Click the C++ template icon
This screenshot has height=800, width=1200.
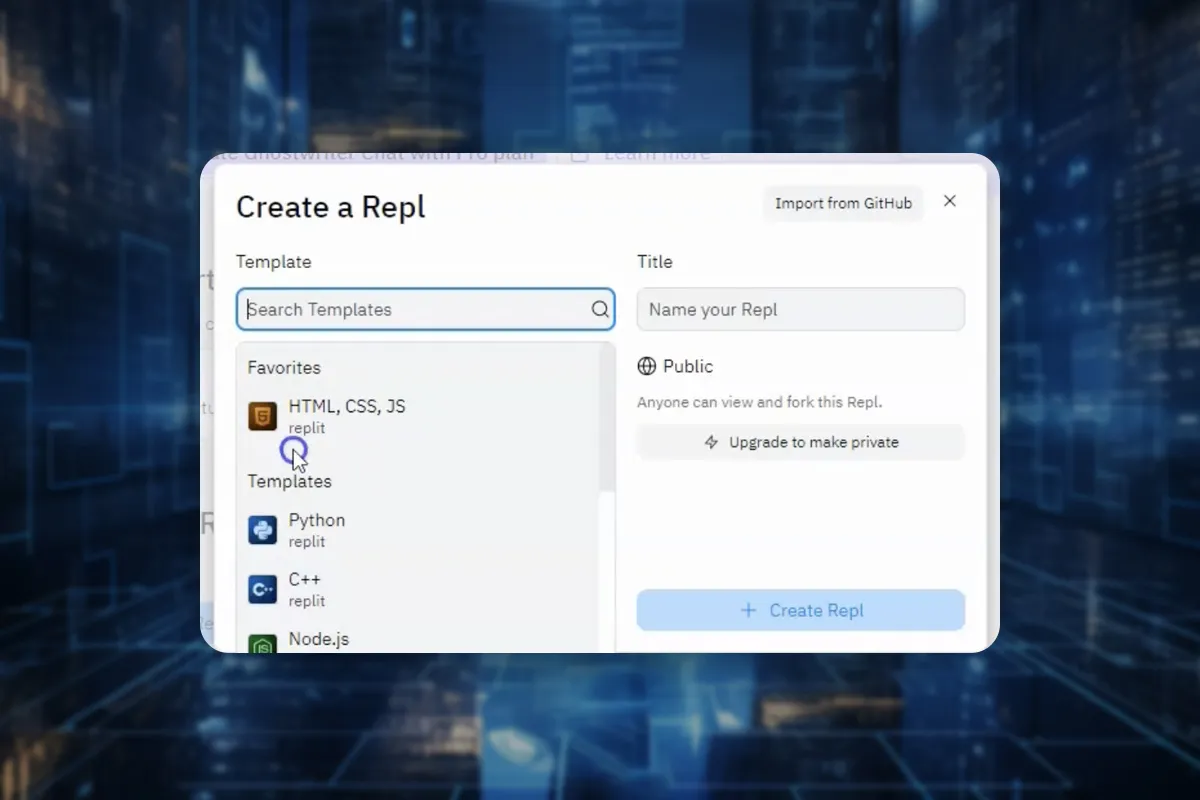[x=262, y=589]
